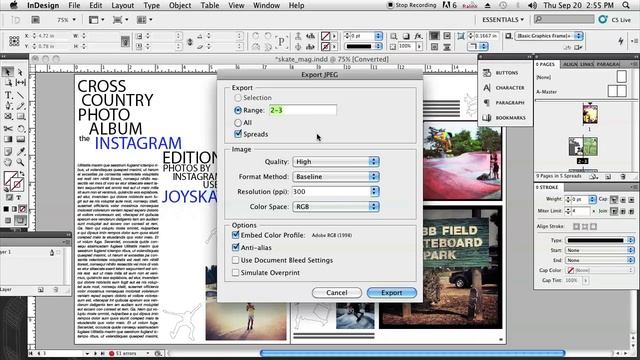Image resolution: width=640 pixels, height=360 pixels.
Task: Enable Use Document Bleed Settings
Action: point(236,260)
